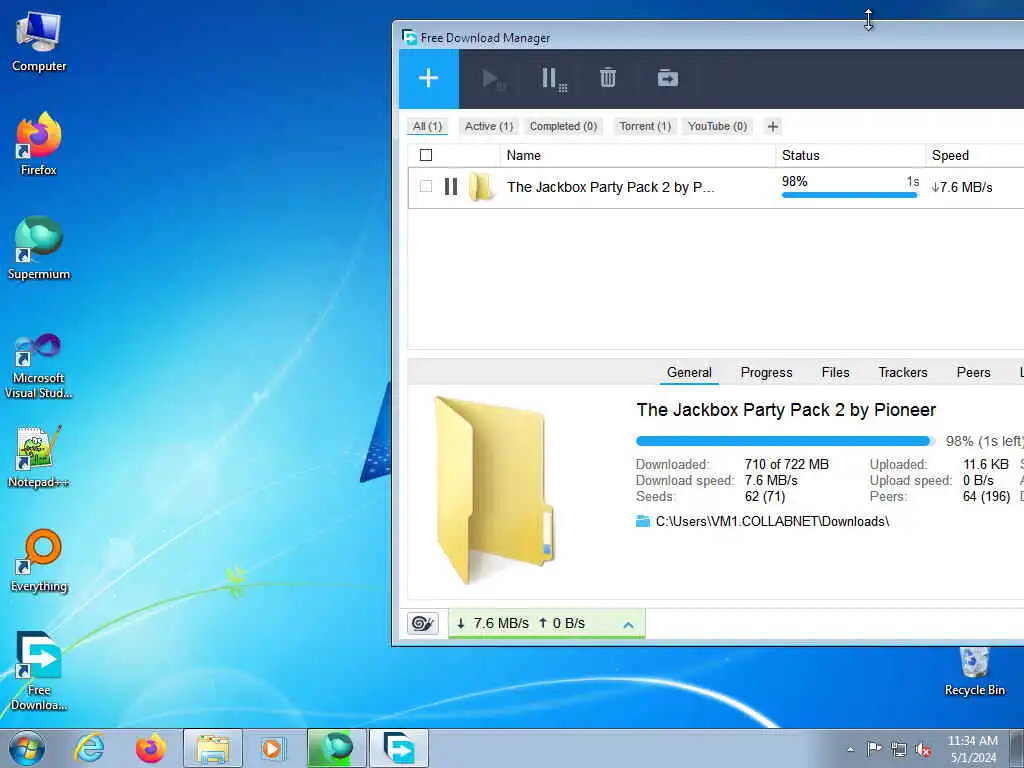Select Free Download Manager desktop shortcut
The width and height of the screenshot is (1024, 768).
tap(39, 671)
